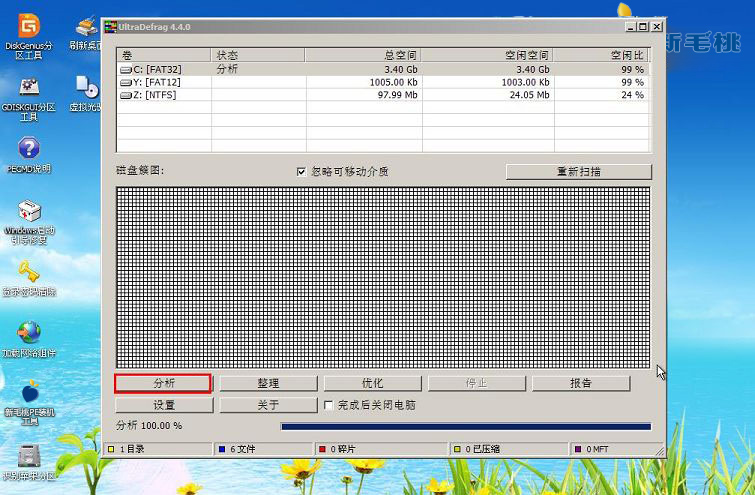Click the '24.05 Mb' free space cell
The height and width of the screenshot is (495, 755).
(529, 95)
